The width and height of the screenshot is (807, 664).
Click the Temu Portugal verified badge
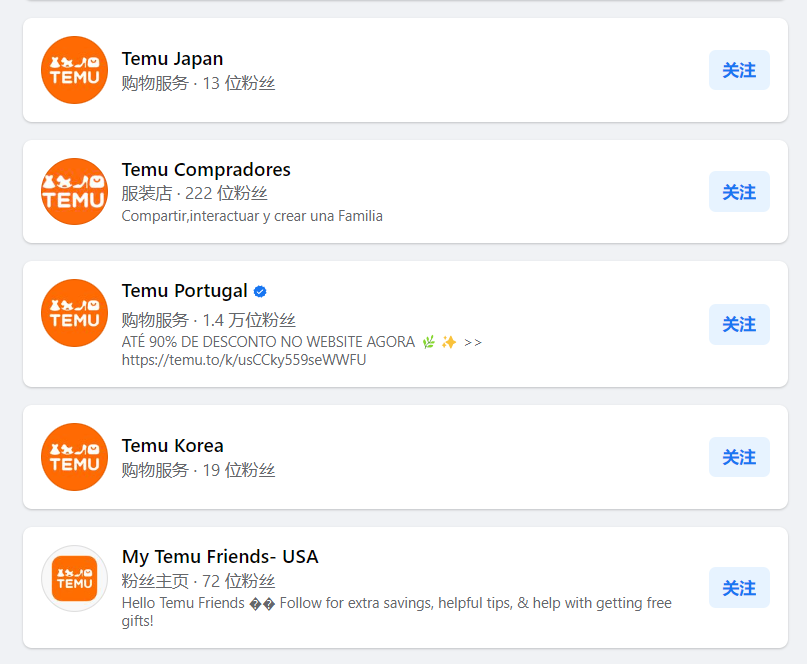point(260,292)
